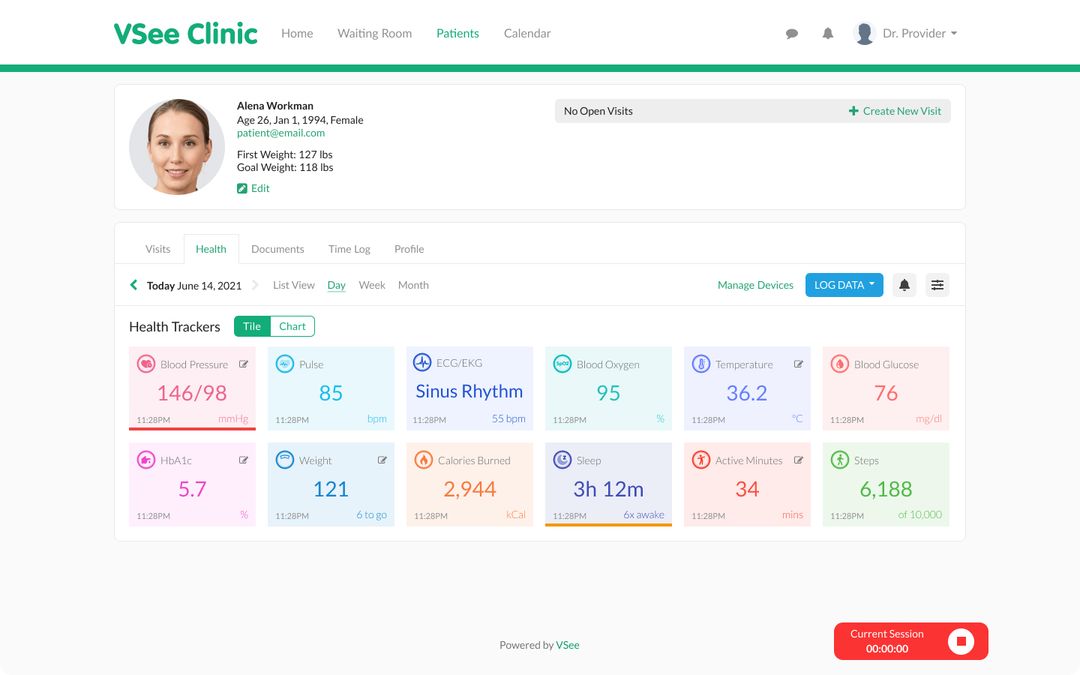This screenshot has width=1080, height=675.
Task: Click the filter settings icon beside LOG DATA
Action: (x=937, y=285)
